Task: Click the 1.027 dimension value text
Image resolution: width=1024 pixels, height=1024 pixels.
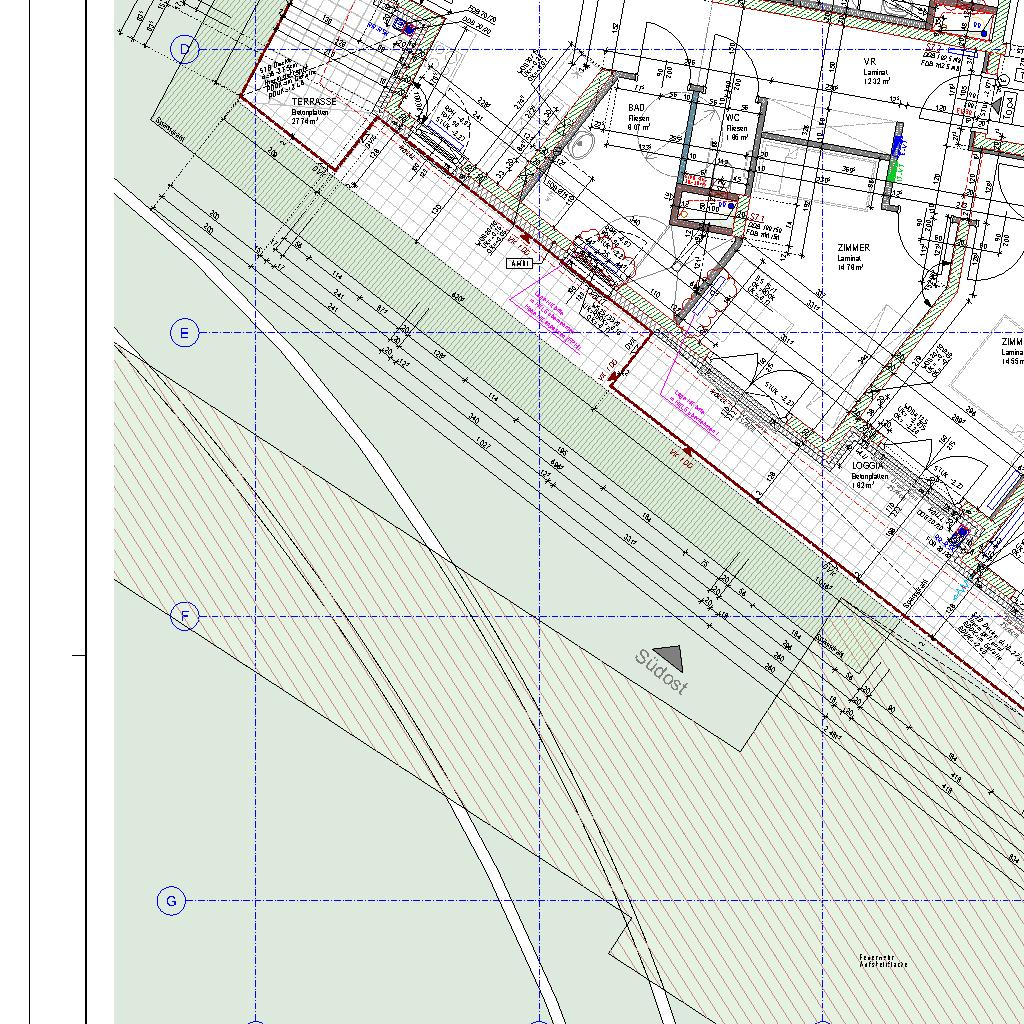Action: click(x=483, y=443)
